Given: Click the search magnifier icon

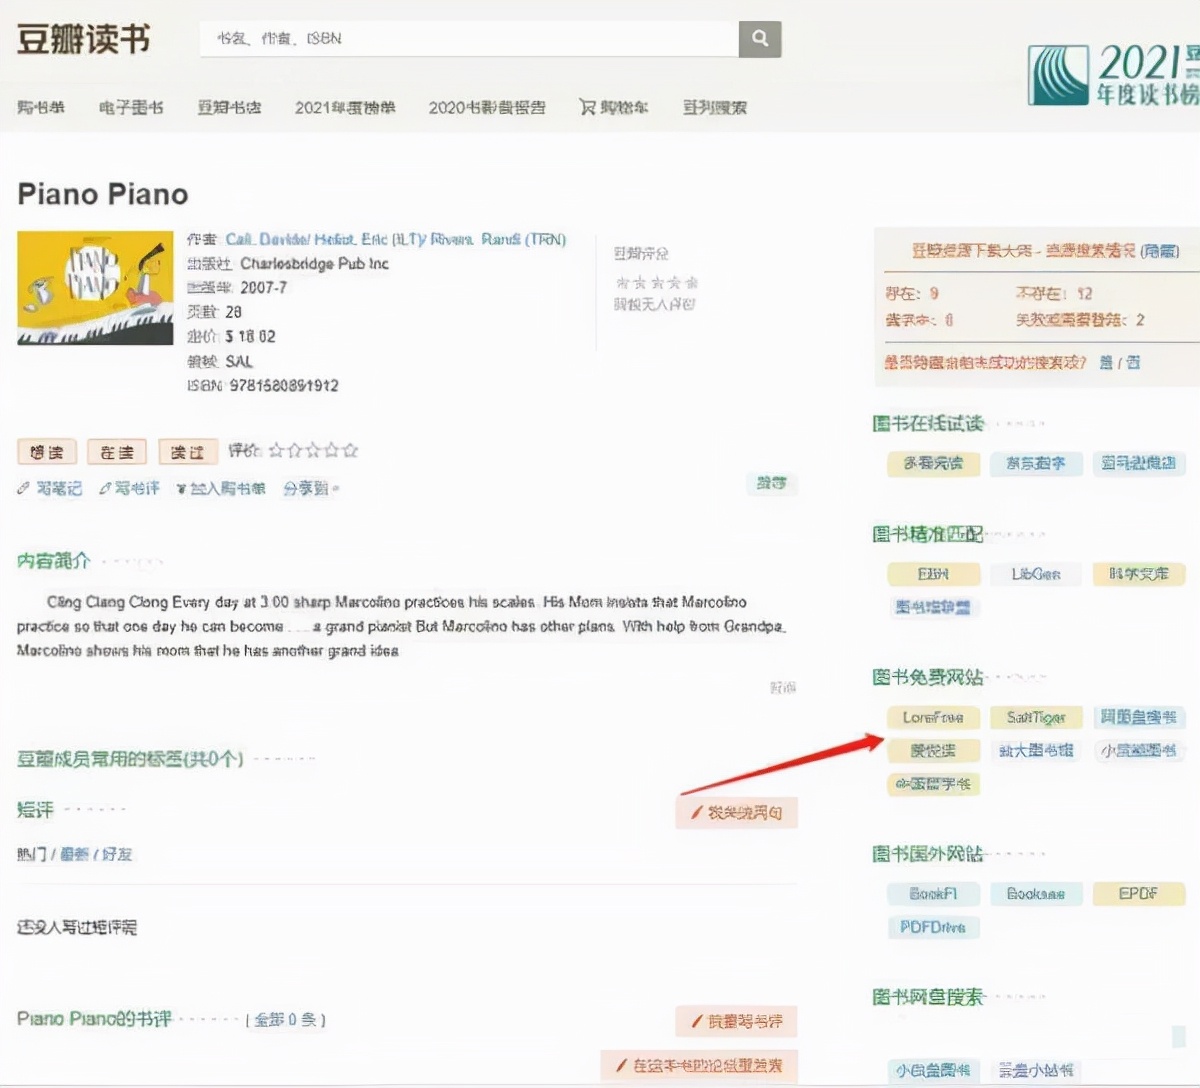Looking at the screenshot, I should pos(759,39).
